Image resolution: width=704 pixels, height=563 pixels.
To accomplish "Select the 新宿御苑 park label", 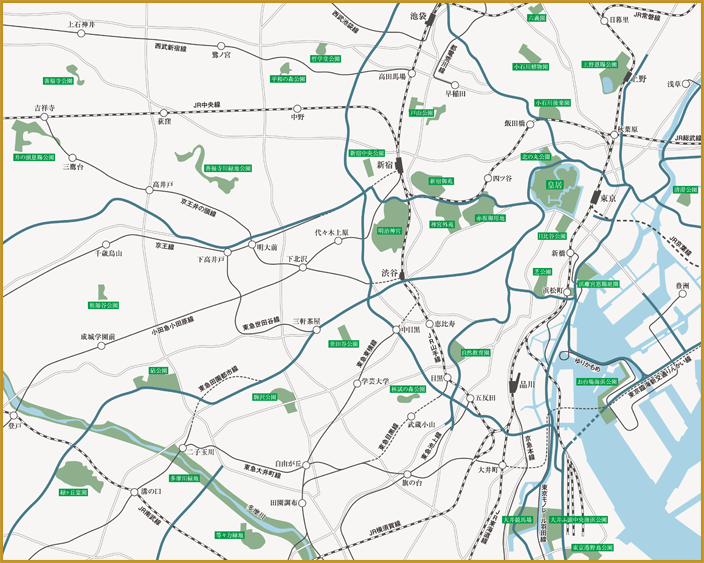I will tap(442, 180).
